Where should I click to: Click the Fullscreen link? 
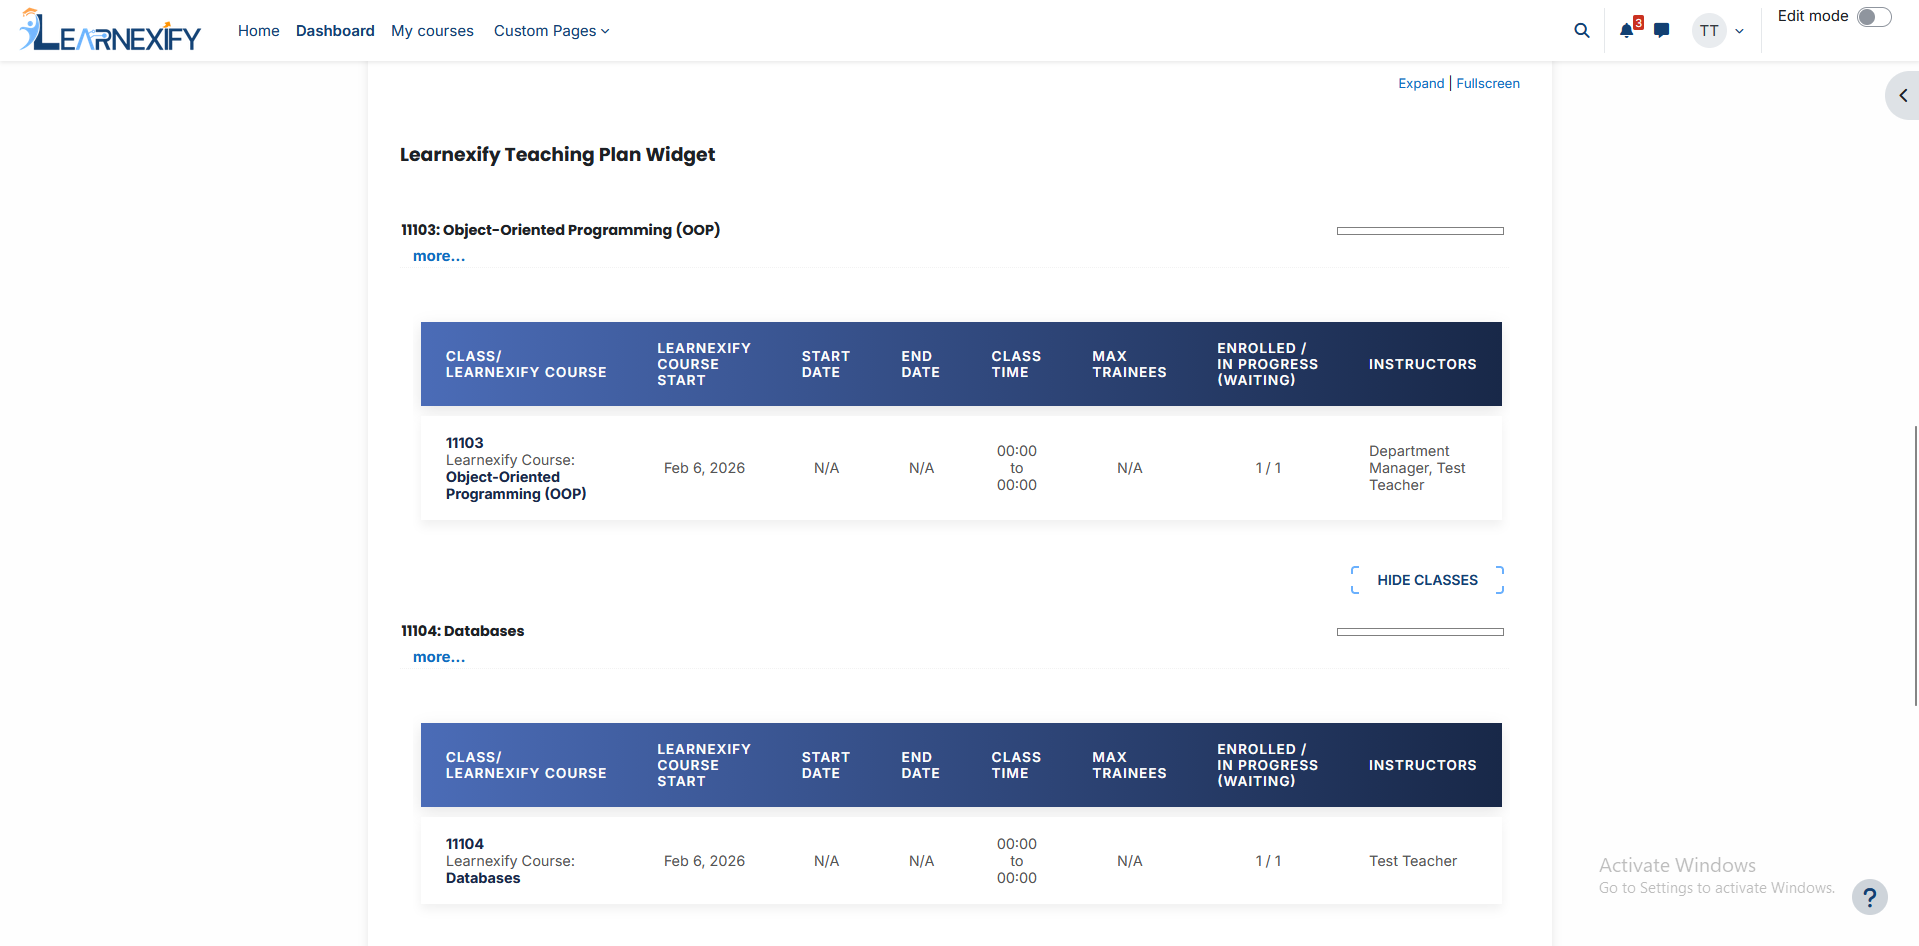click(x=1488, y=83)
